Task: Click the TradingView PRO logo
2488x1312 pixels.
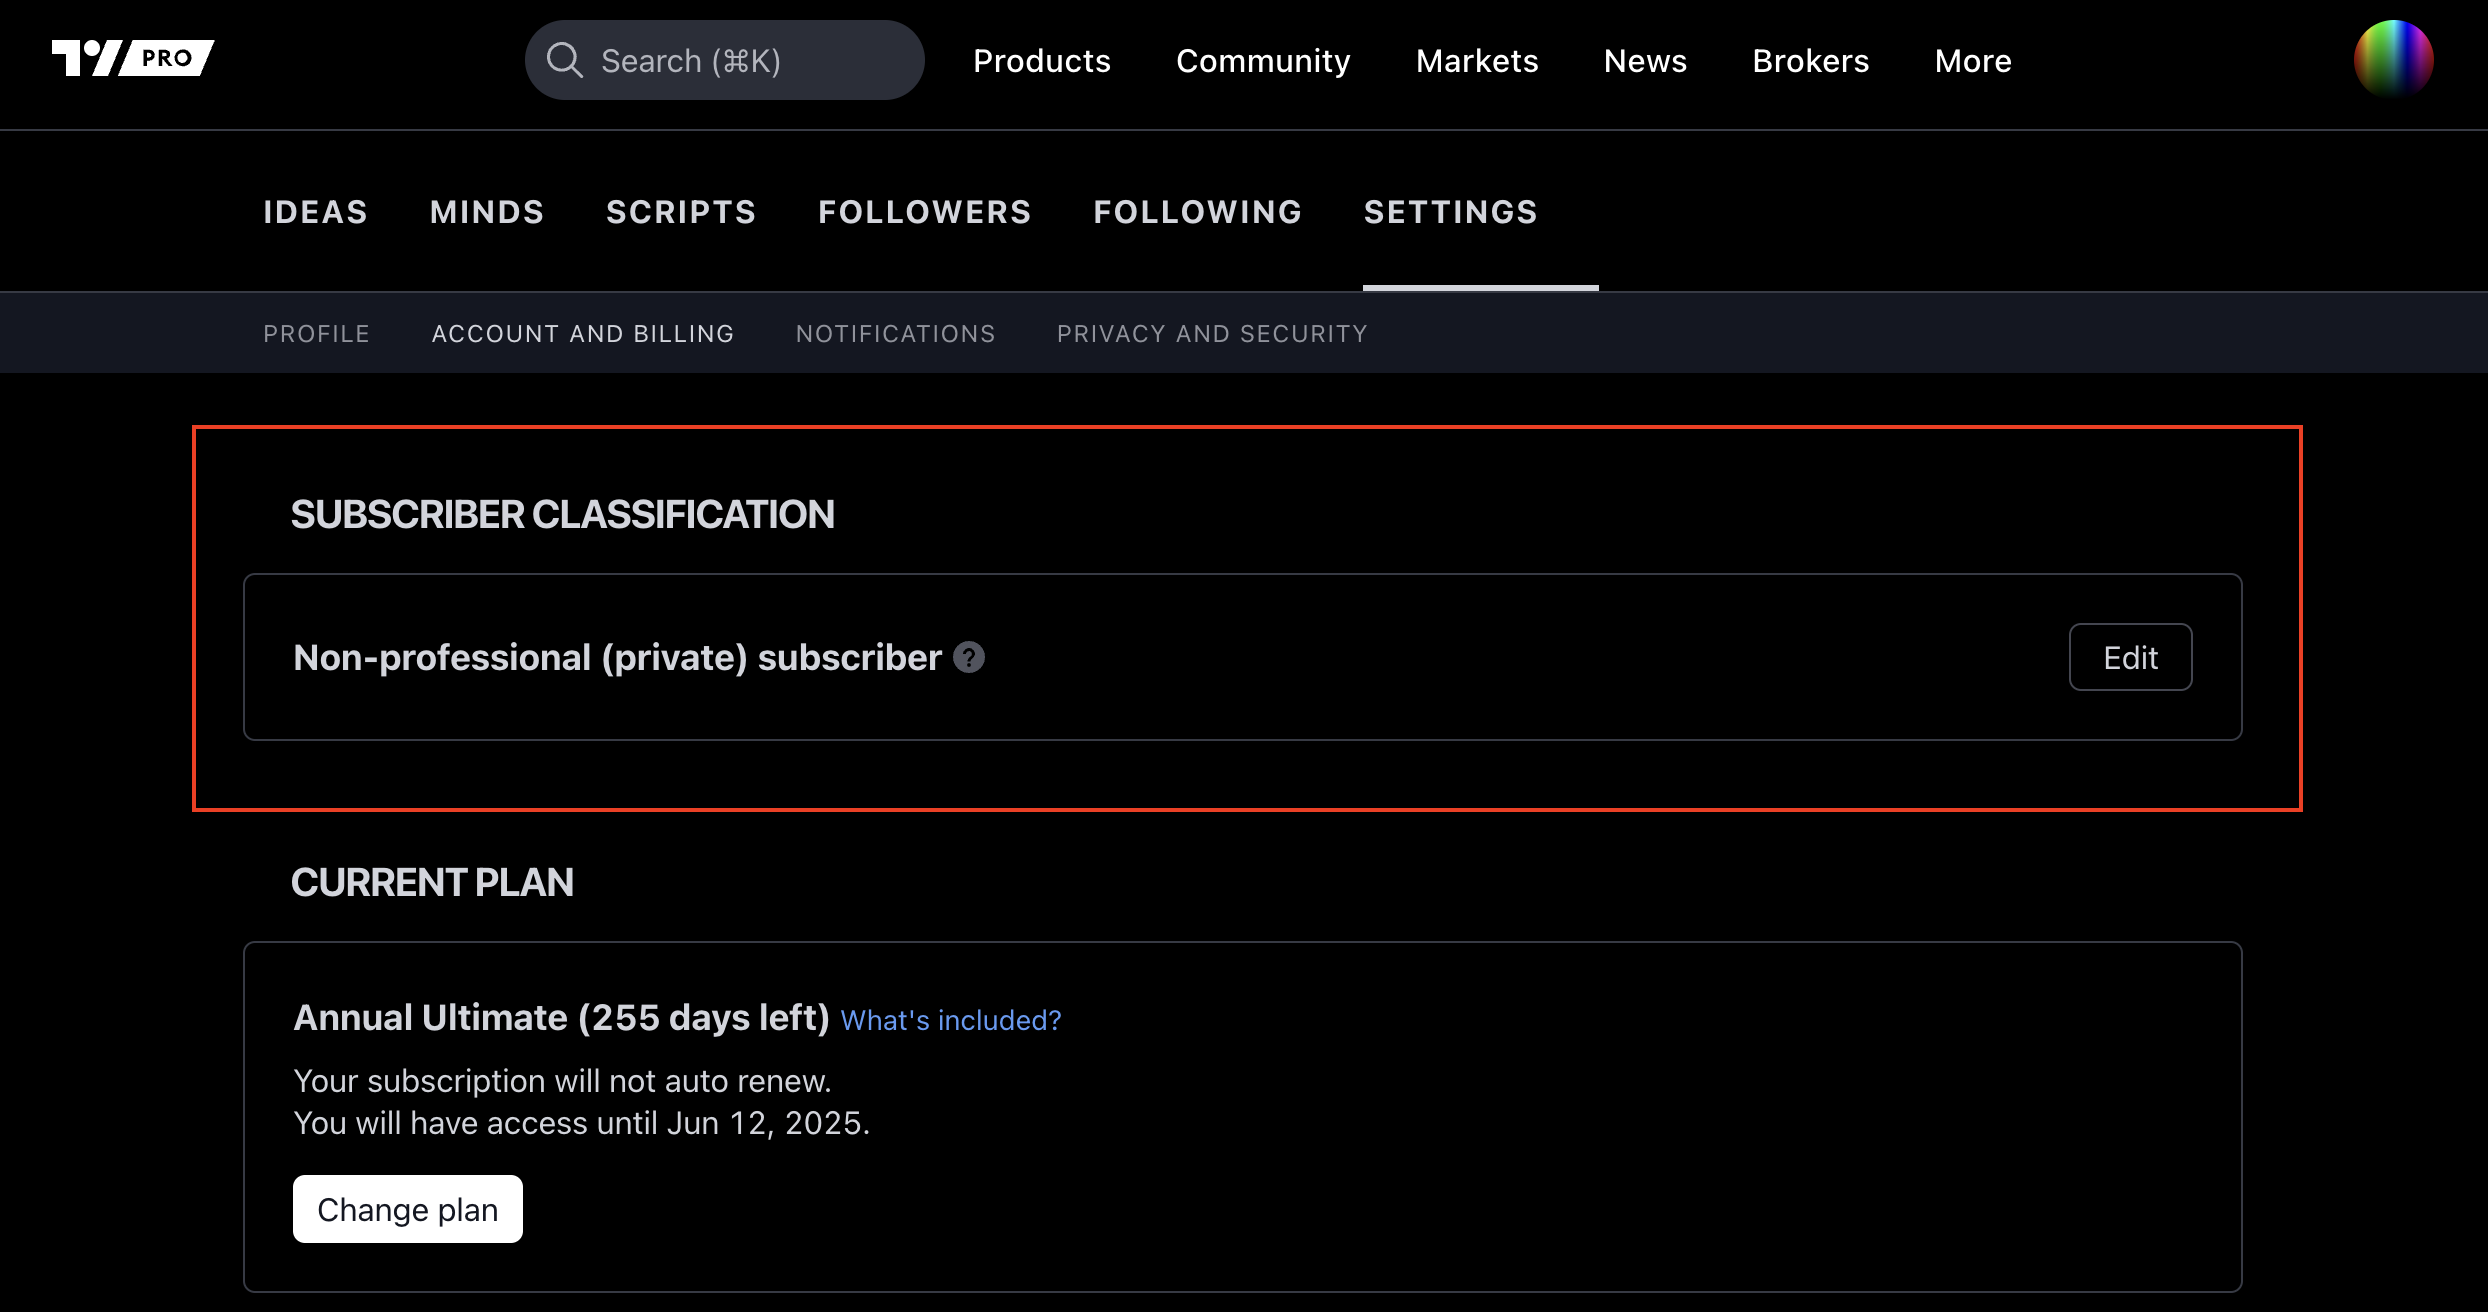Action: click(x=132, y=58)
